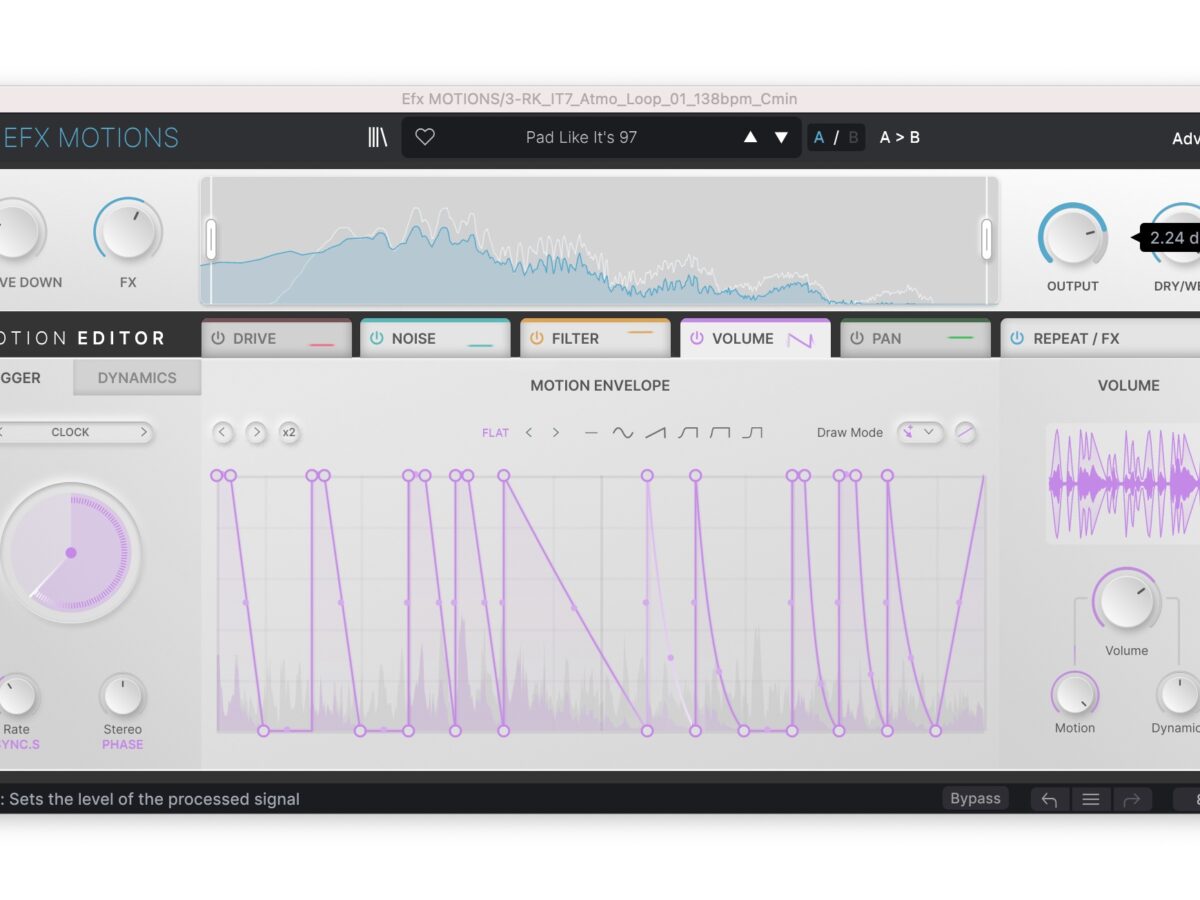
Task: Click the FX knob
Action: click(x=128, y=231)
